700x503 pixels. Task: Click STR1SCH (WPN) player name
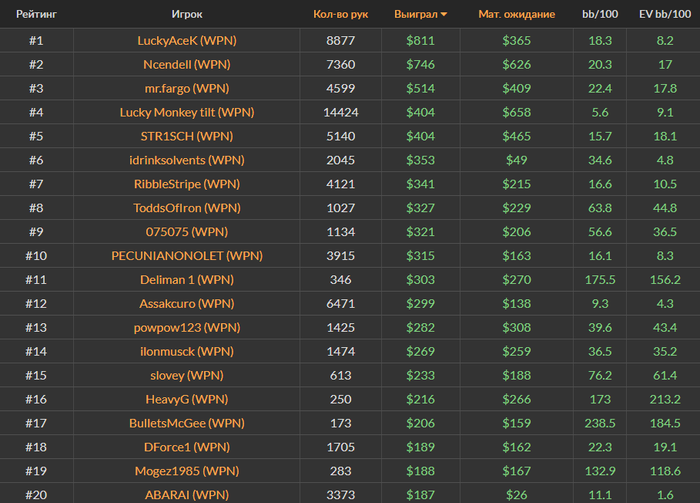pos(187,136)
